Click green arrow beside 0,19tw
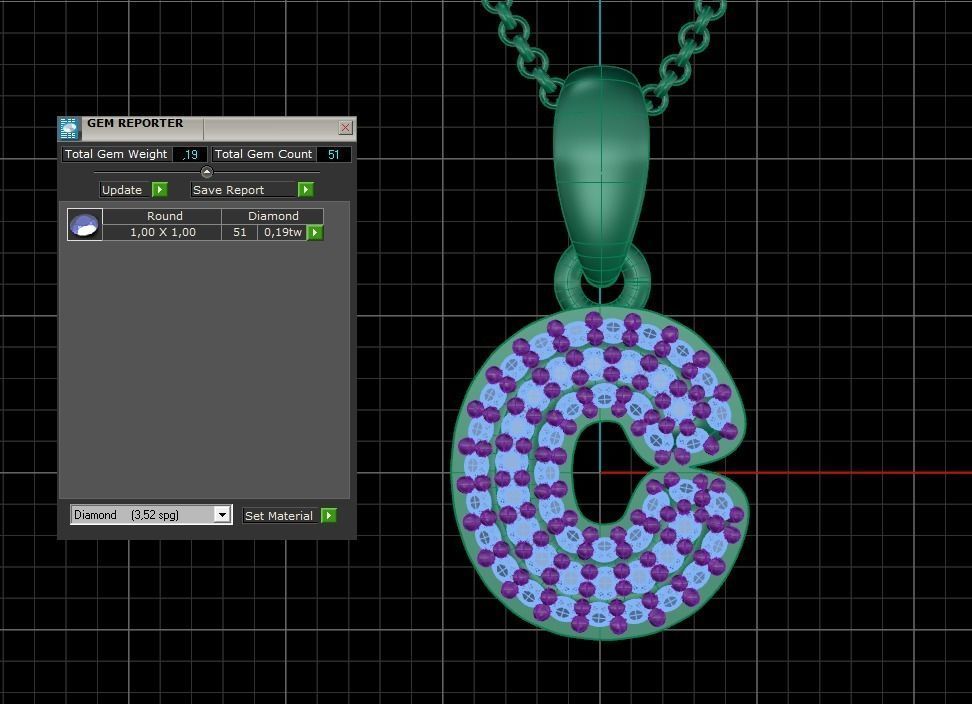972x704 pixels. tap(316, 232)
